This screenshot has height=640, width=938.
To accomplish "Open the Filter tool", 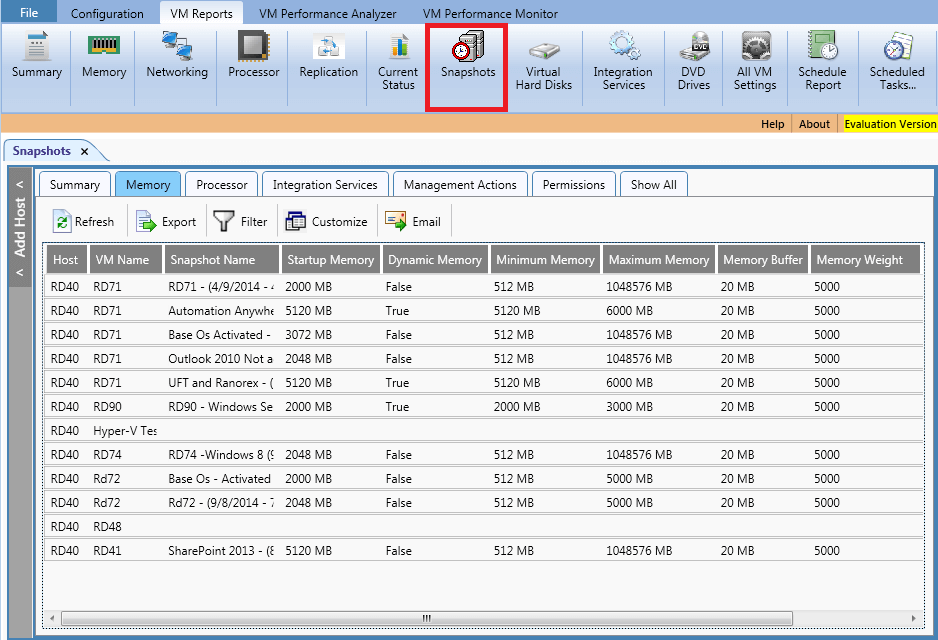I will click(x=240, y=221).
